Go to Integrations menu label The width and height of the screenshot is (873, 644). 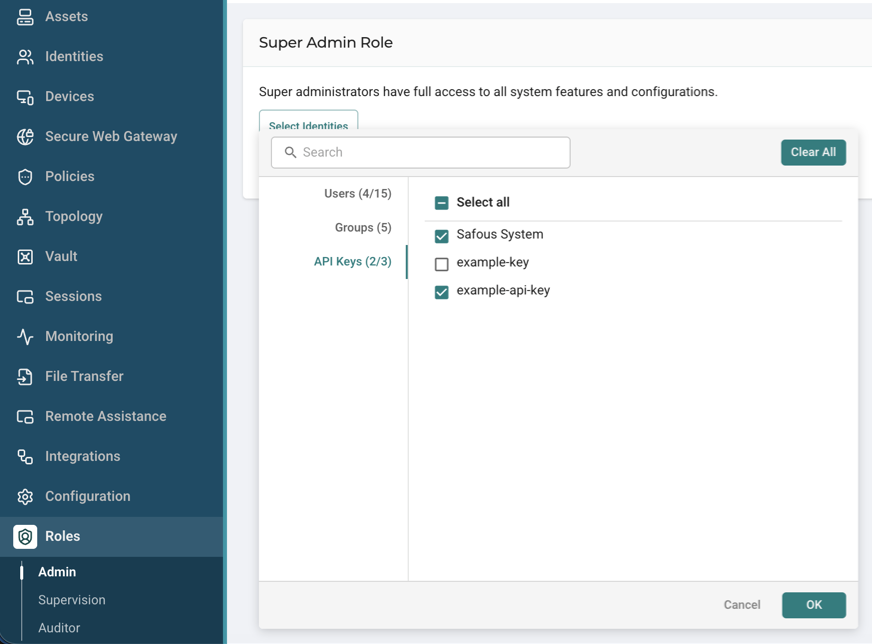click(82, 456)
